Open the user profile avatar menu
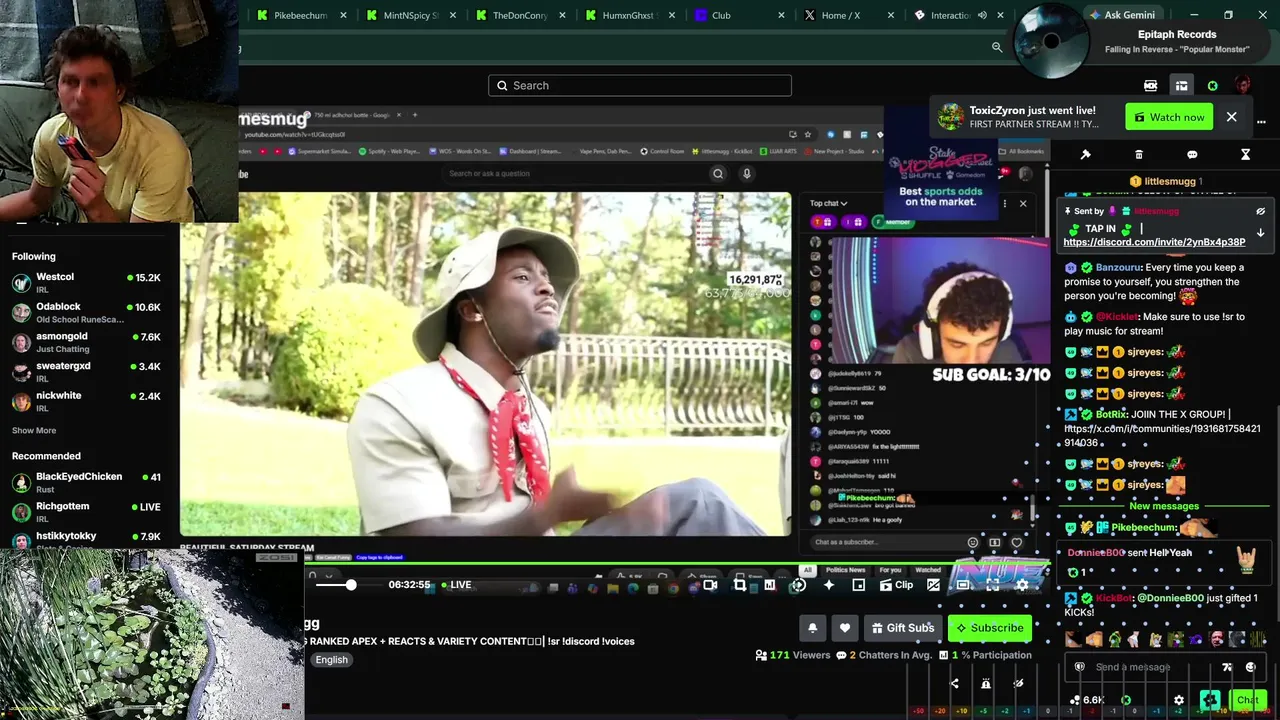 pyautogui.click(x=1243, y=86)
